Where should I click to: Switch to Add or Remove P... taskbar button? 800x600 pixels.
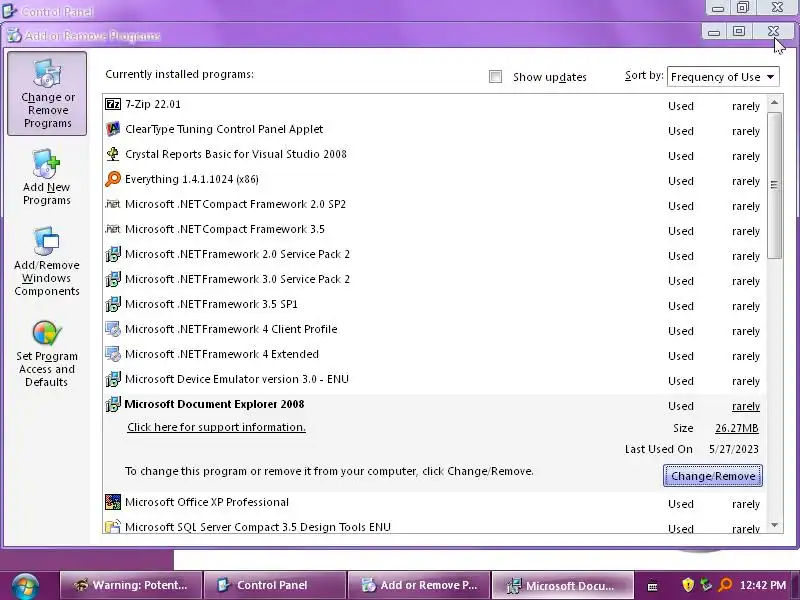pyautogui.click(x=419, y=585)
